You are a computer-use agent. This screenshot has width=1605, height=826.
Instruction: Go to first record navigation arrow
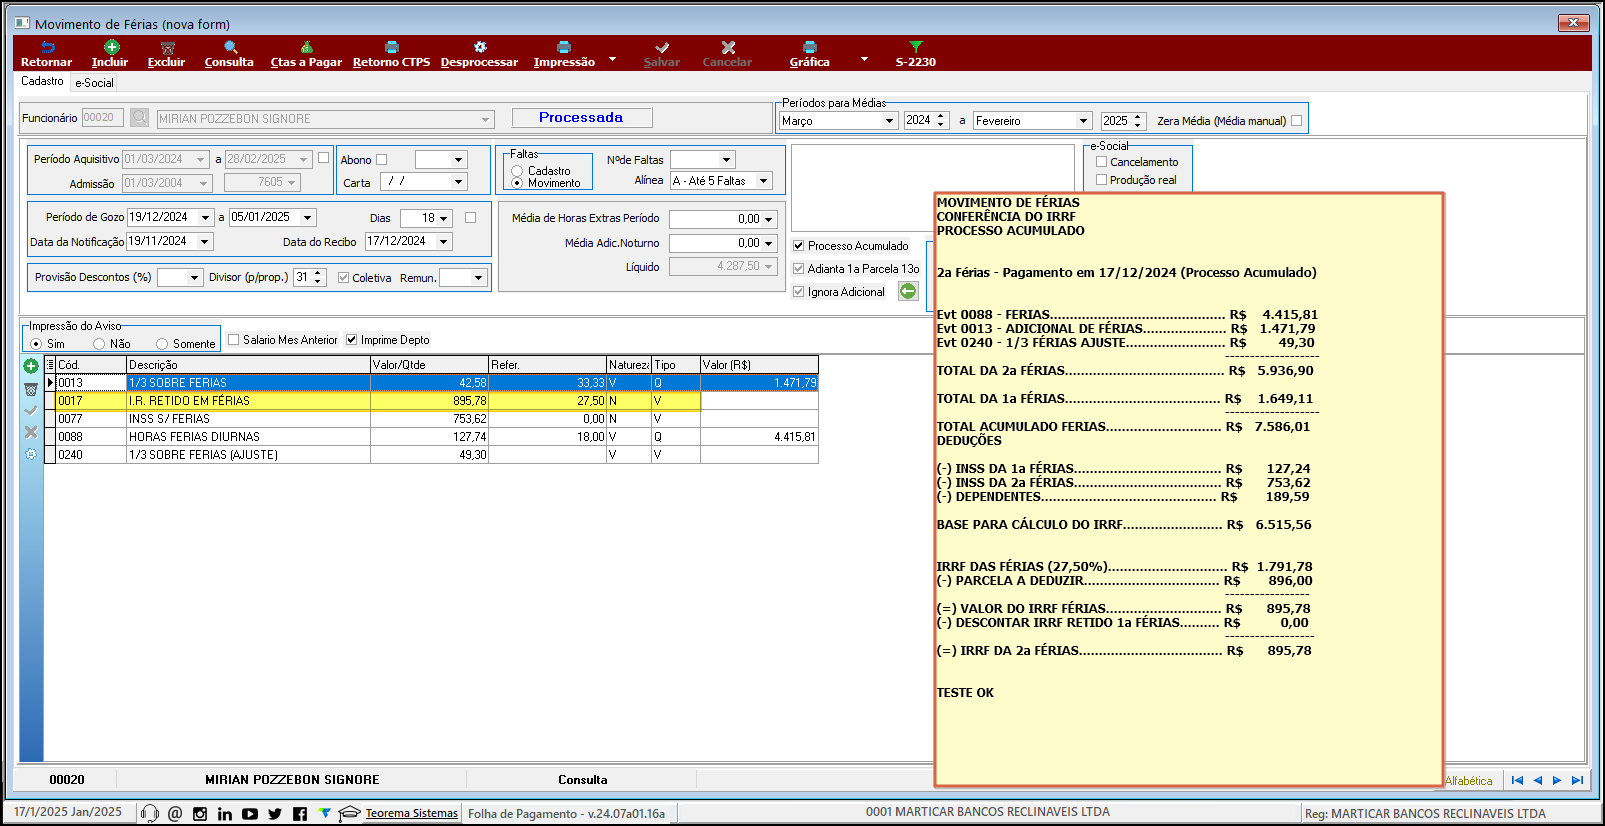1517,780
